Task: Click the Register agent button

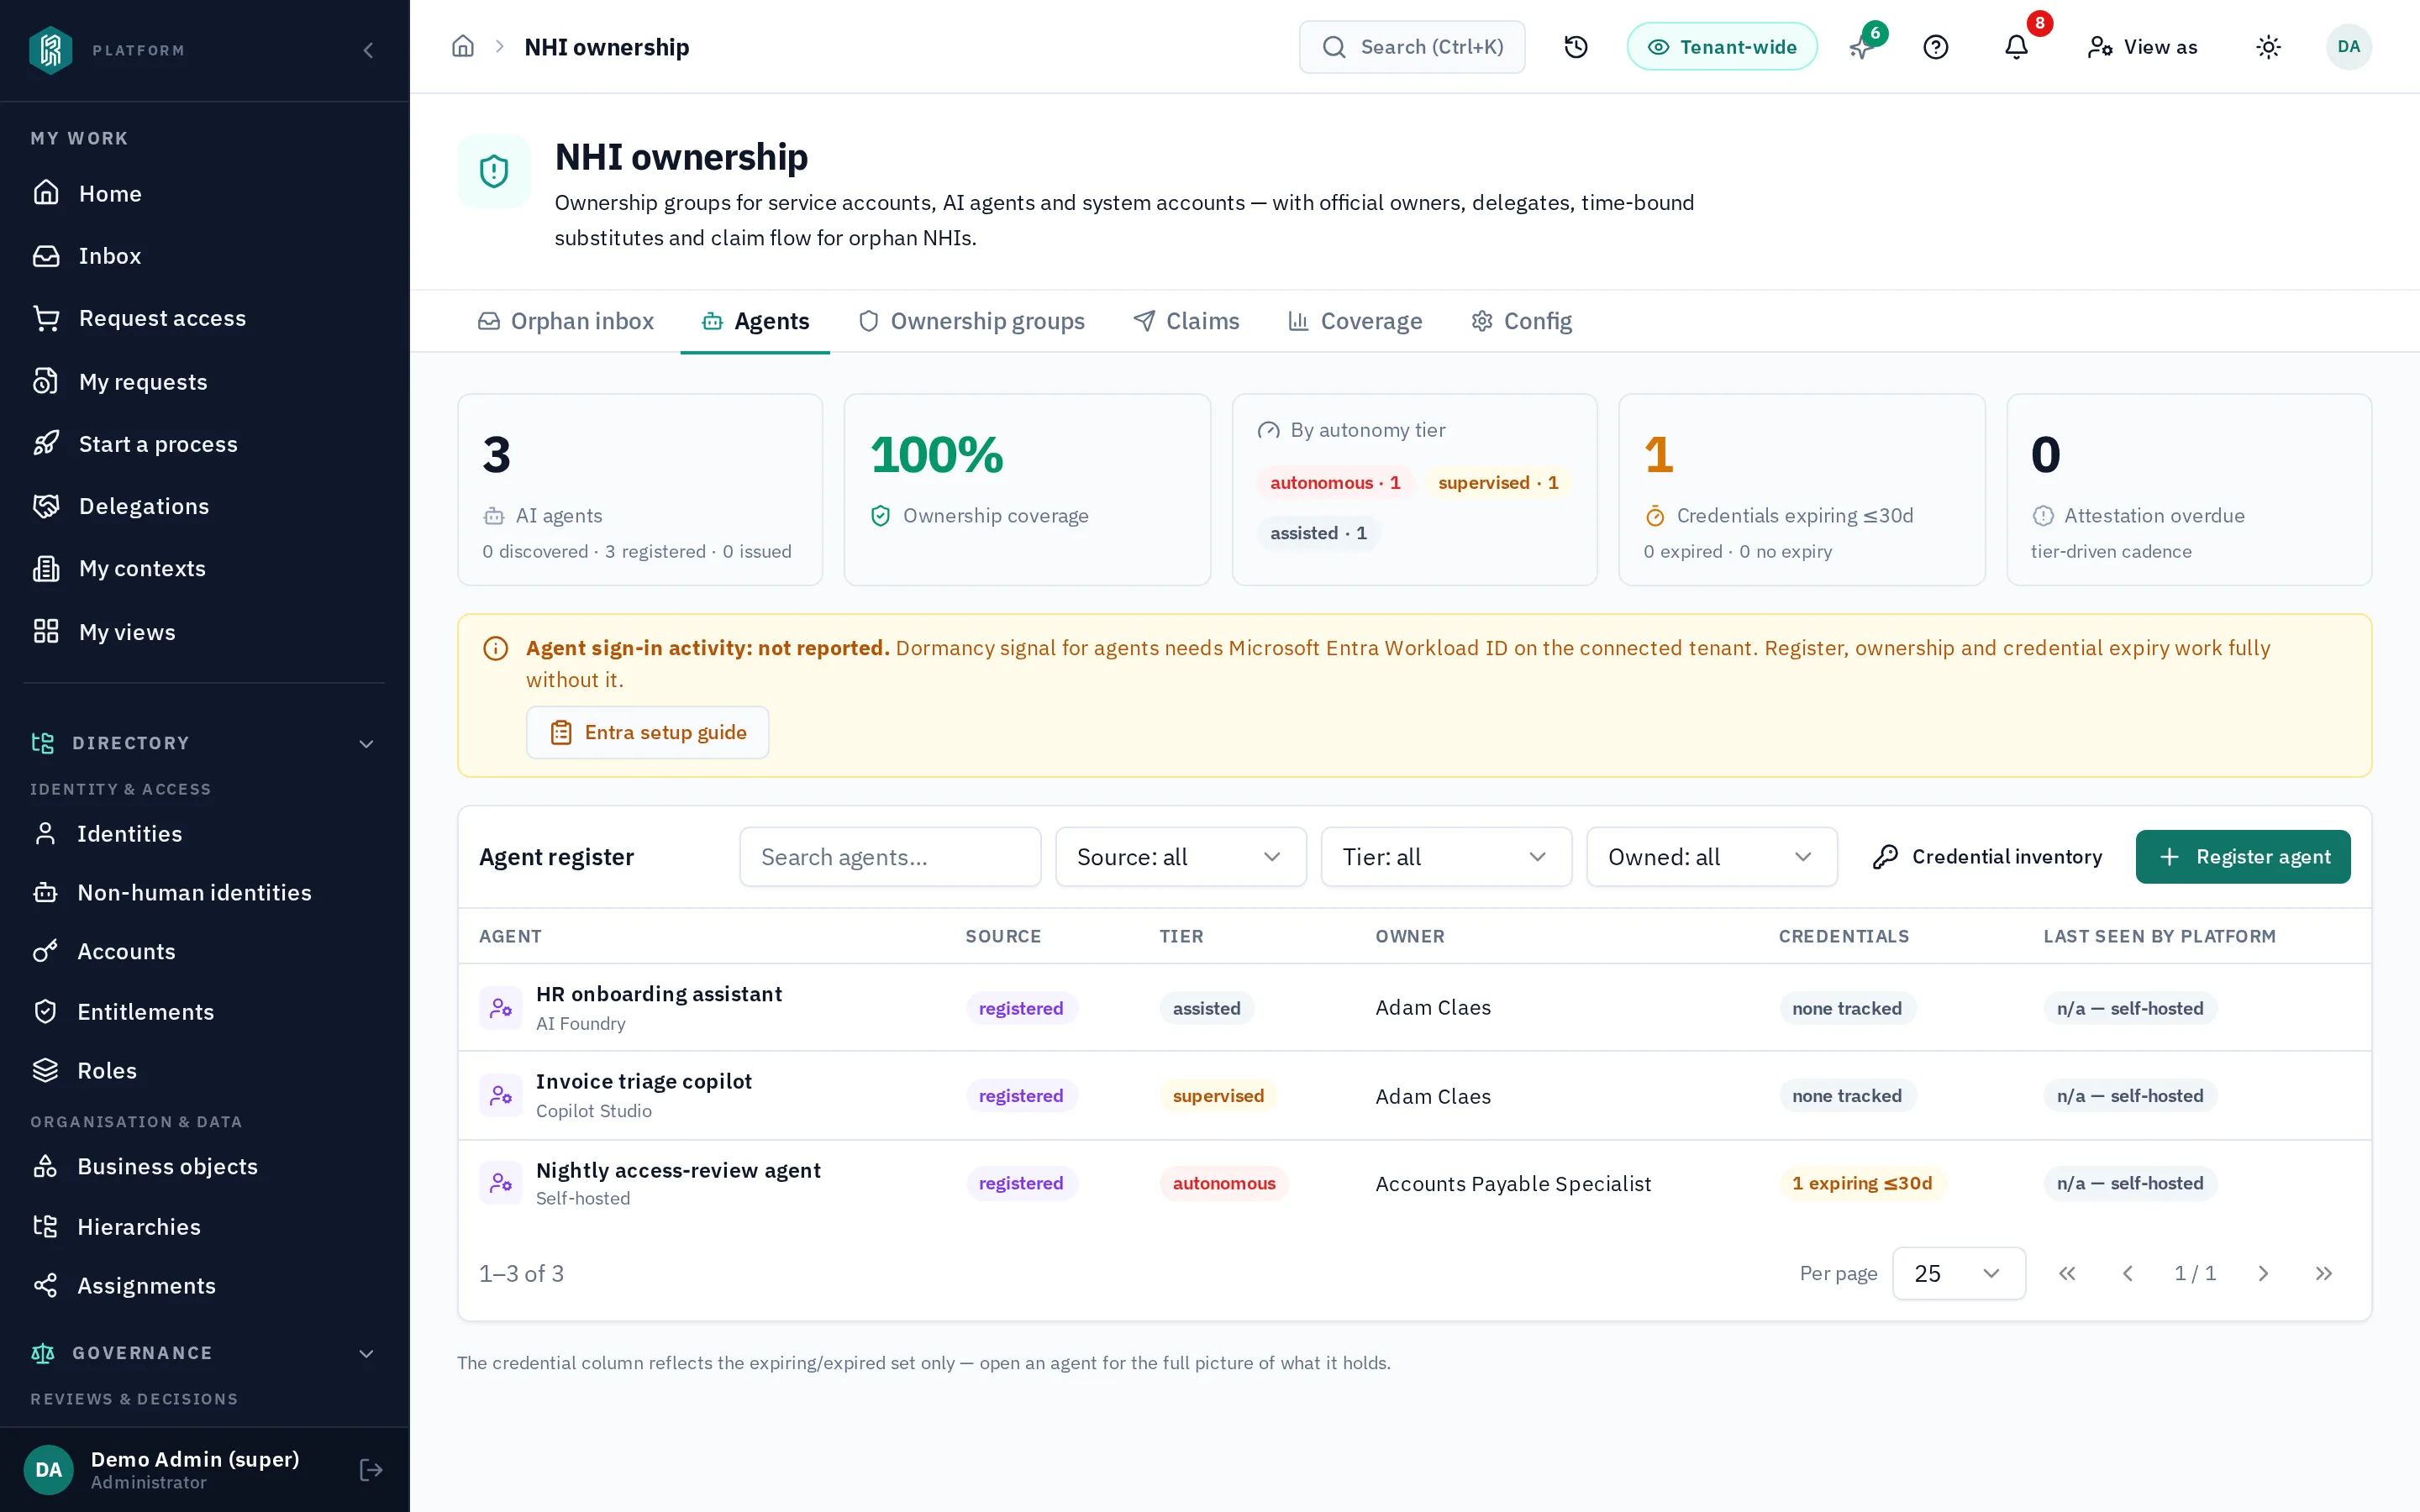Action: pyautogui.click(x=2243, y=857)
